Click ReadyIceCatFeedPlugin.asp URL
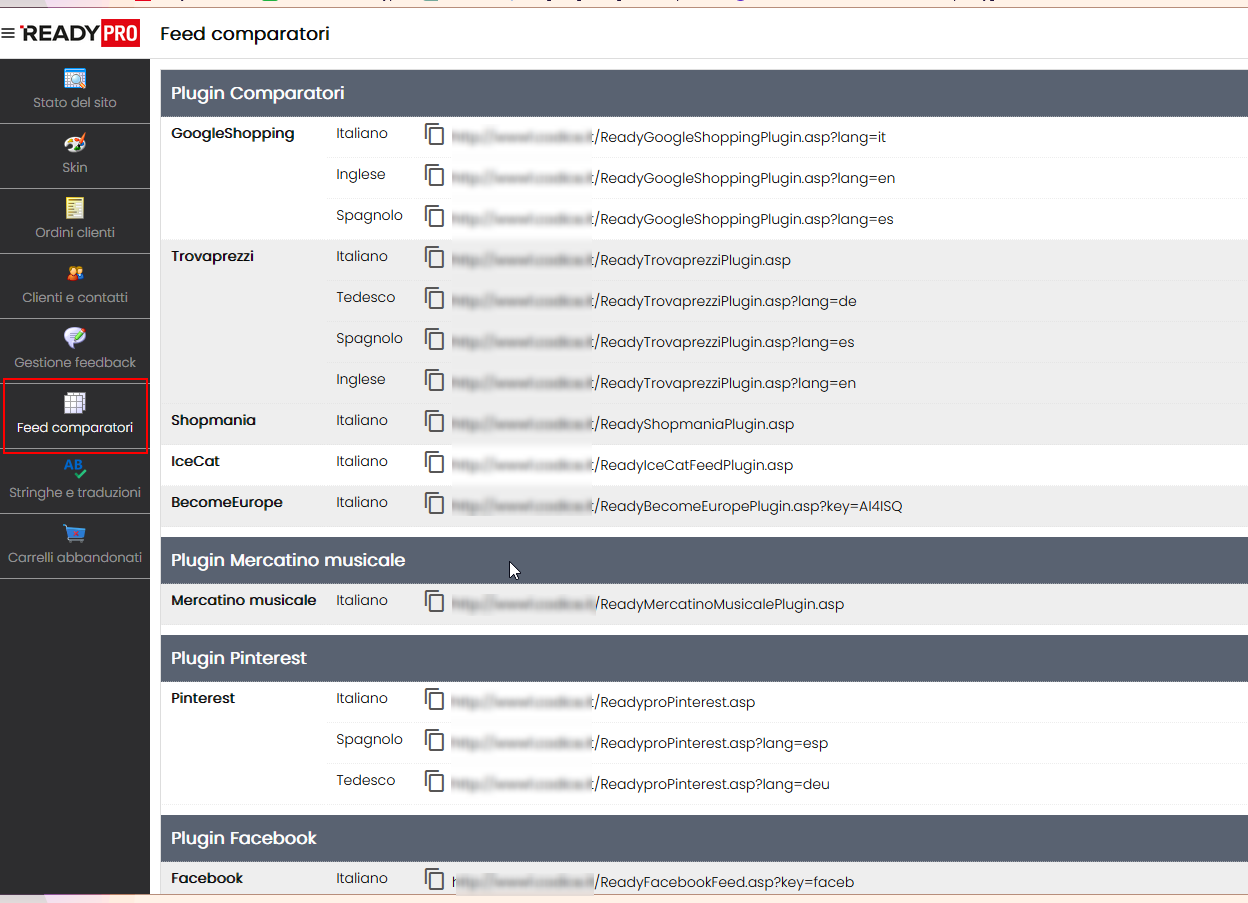This screenshot has height=903, width=1248. pos(622,466)
